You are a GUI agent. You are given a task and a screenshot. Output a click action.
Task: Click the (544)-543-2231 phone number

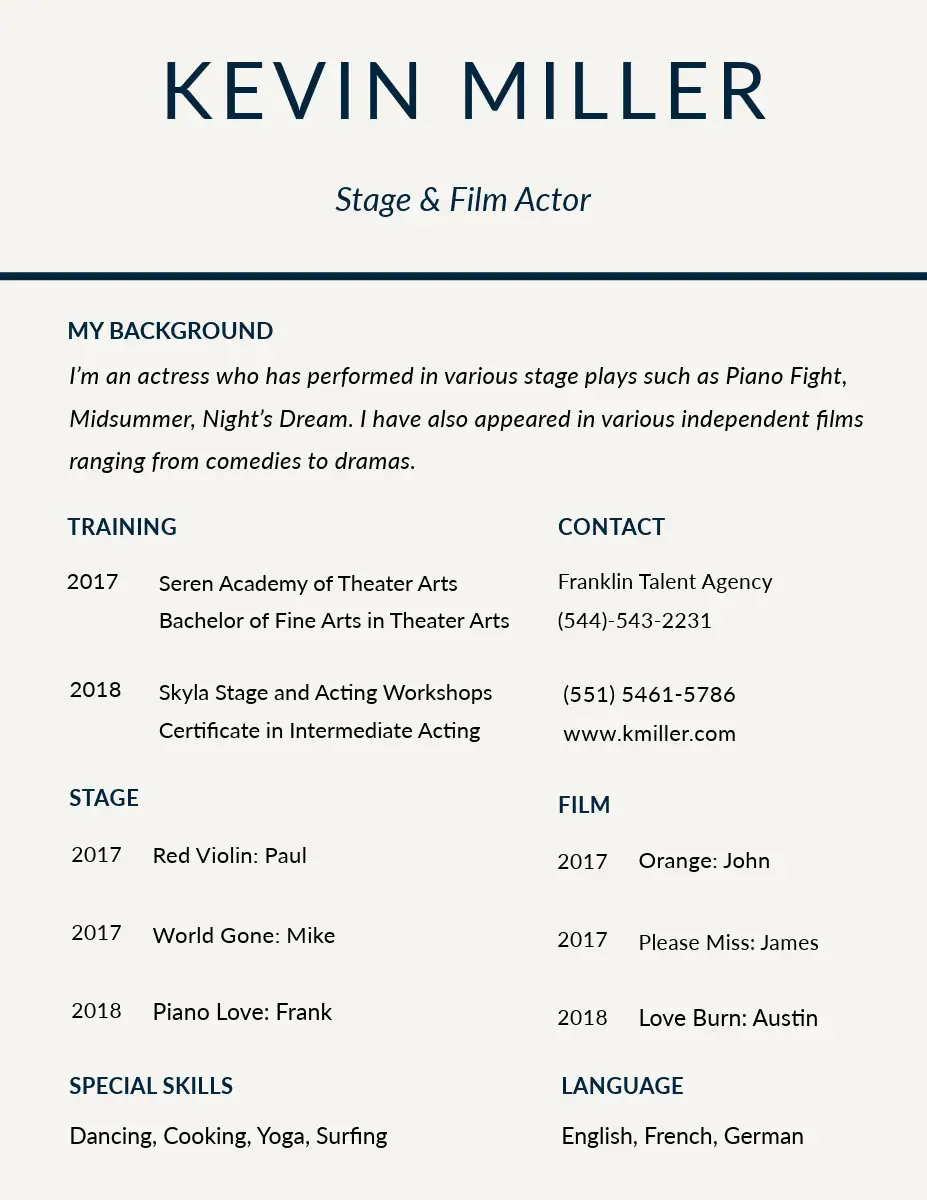click(x=634, y=621)
